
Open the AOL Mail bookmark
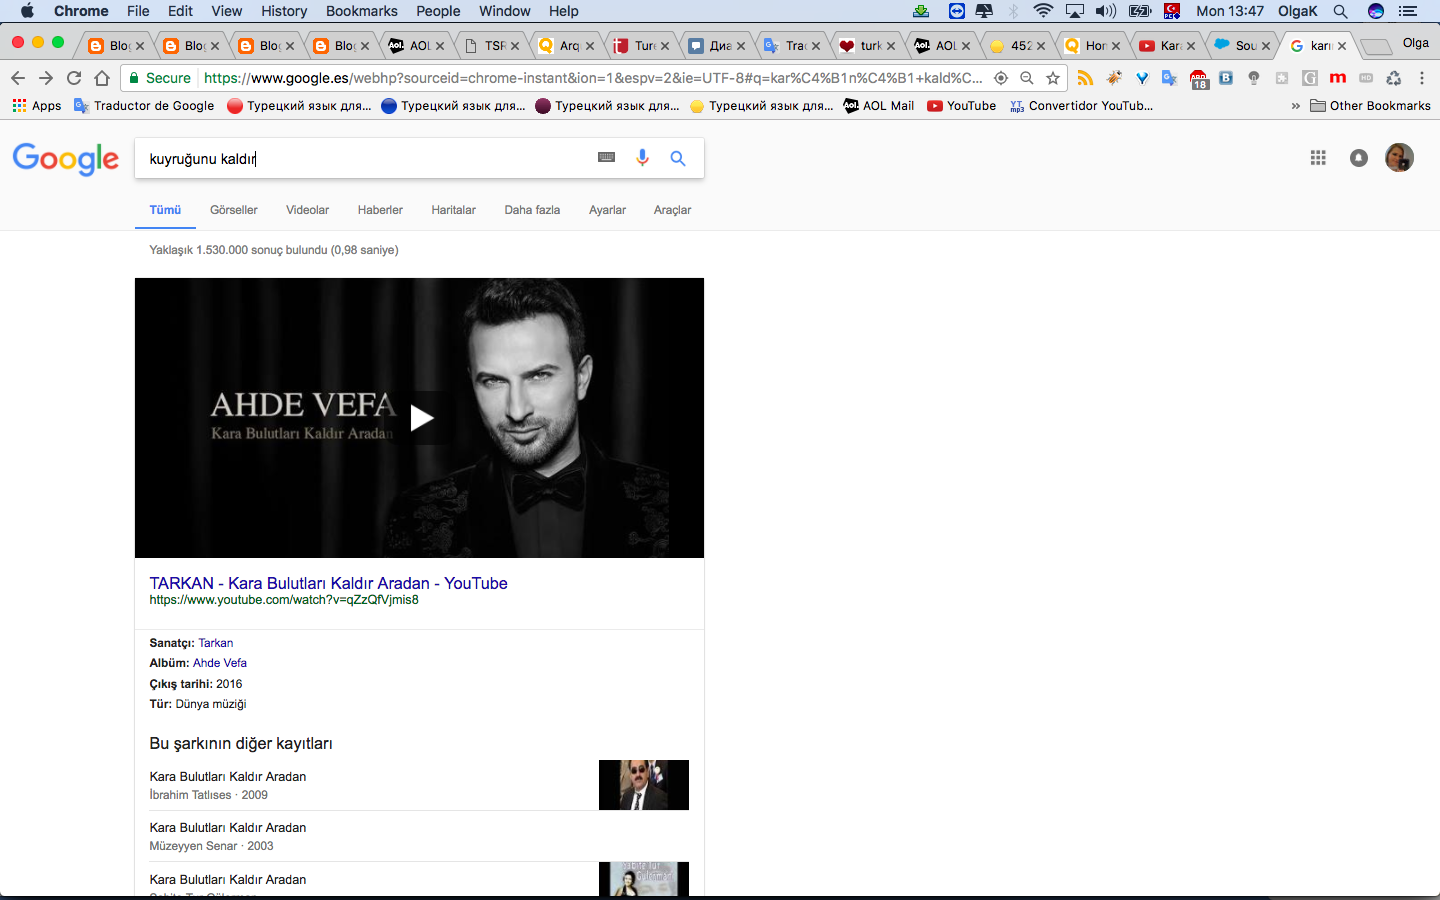pos(879,106)
